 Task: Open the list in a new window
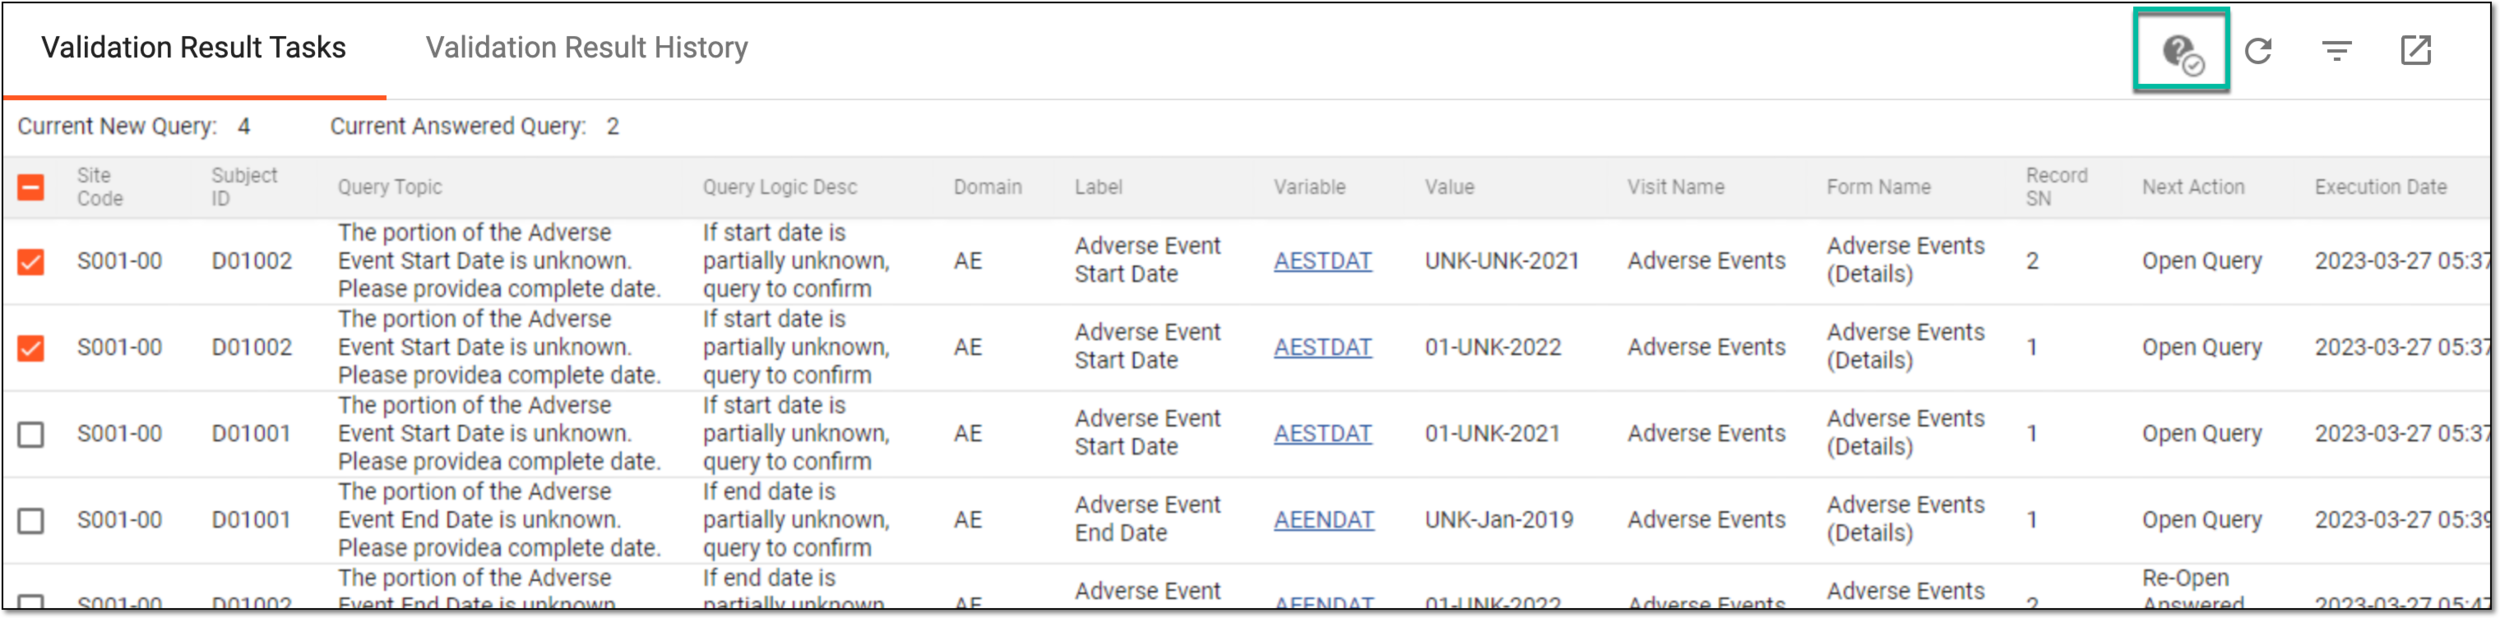coord(2415,50)
